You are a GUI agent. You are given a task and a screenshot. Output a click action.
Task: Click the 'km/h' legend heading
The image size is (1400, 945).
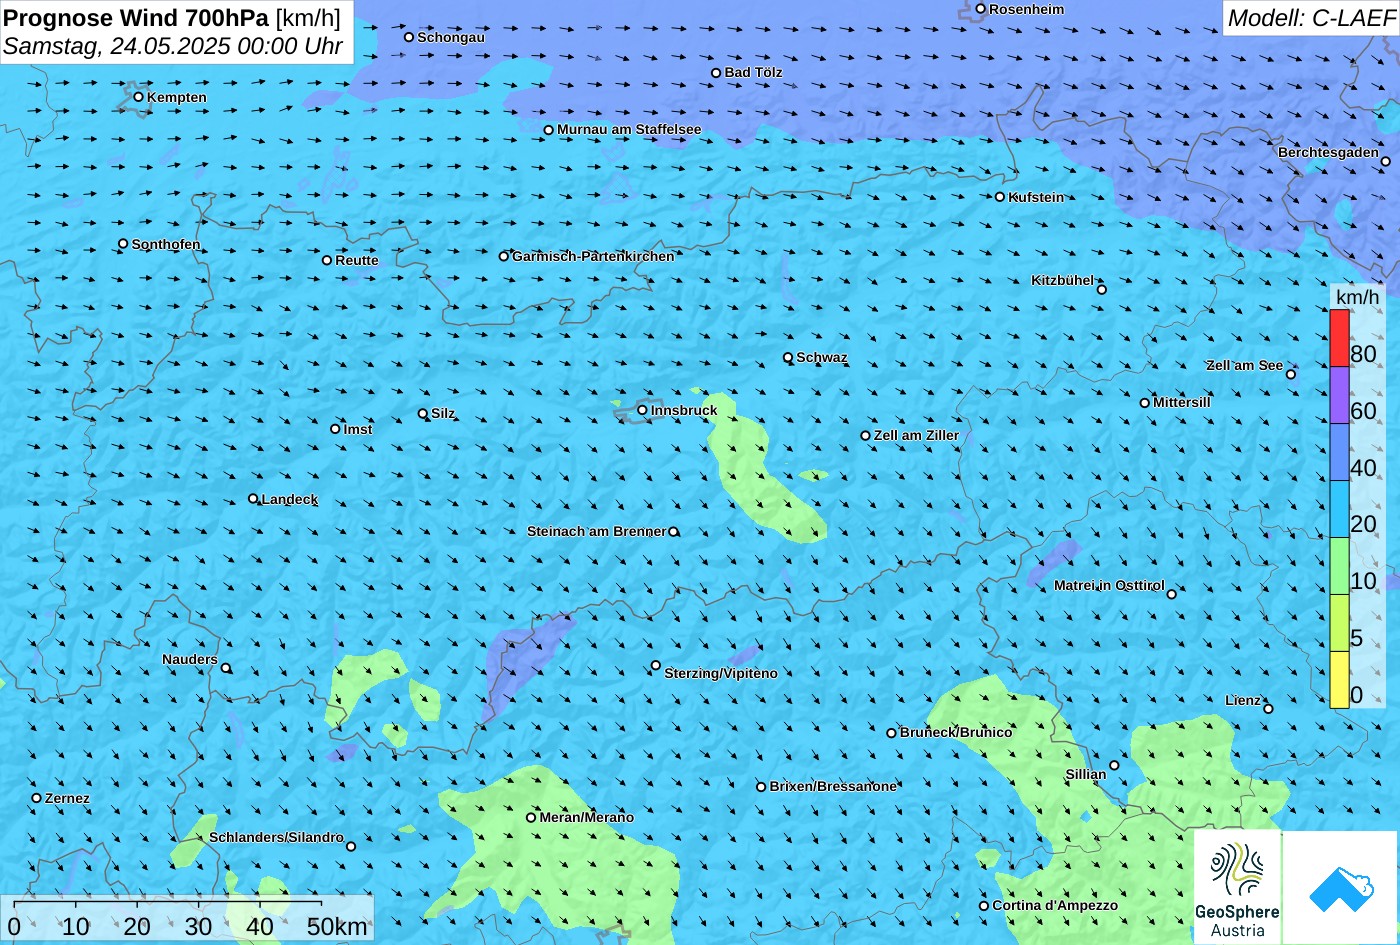point(1358,297)
